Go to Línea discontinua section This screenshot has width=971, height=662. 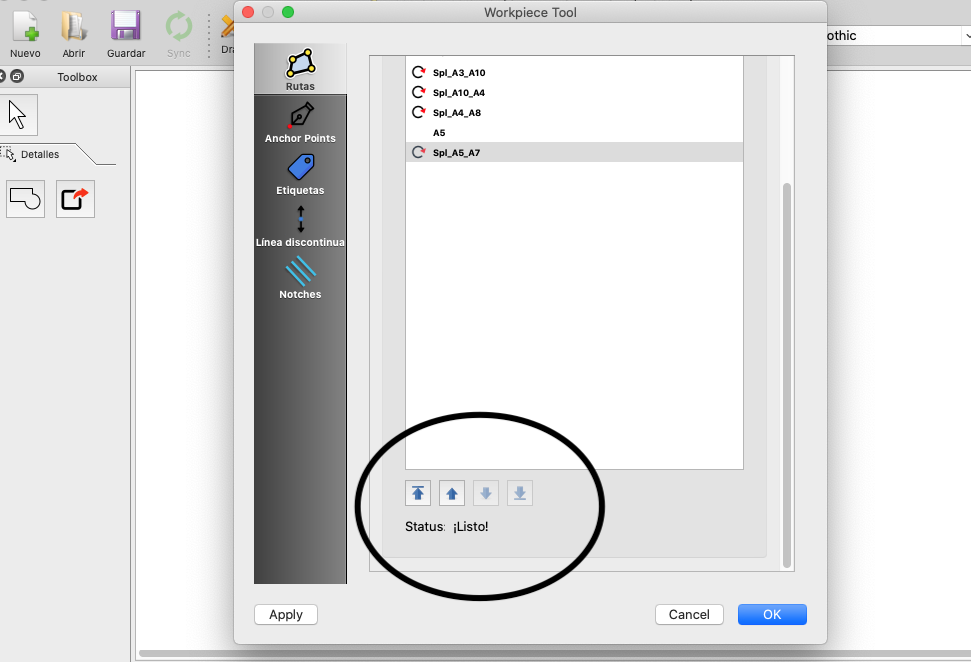point(300,226)
